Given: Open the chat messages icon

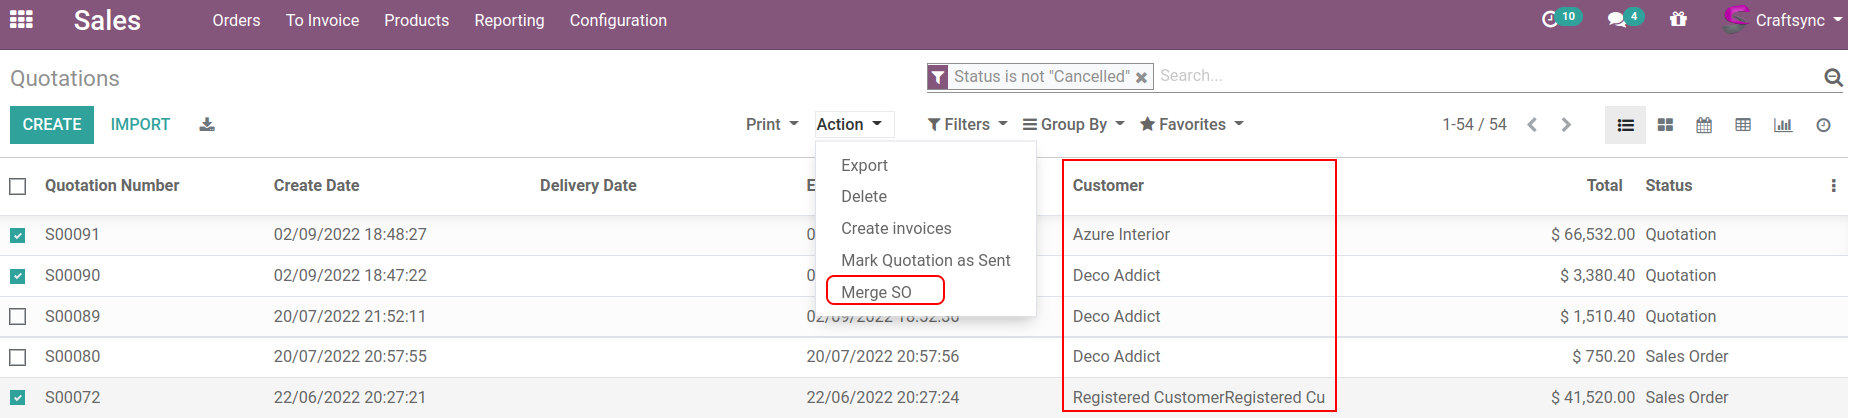Looking at the screenshot, I should (1617, 20).
